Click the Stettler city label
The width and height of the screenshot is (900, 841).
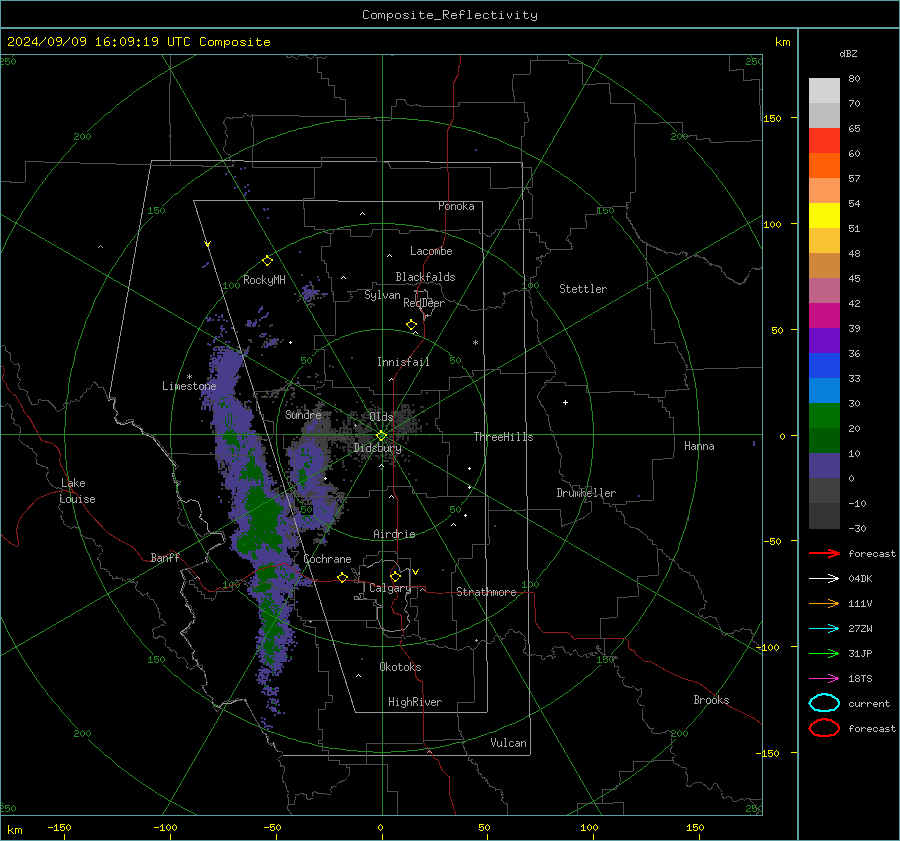(x=583, y=289)
